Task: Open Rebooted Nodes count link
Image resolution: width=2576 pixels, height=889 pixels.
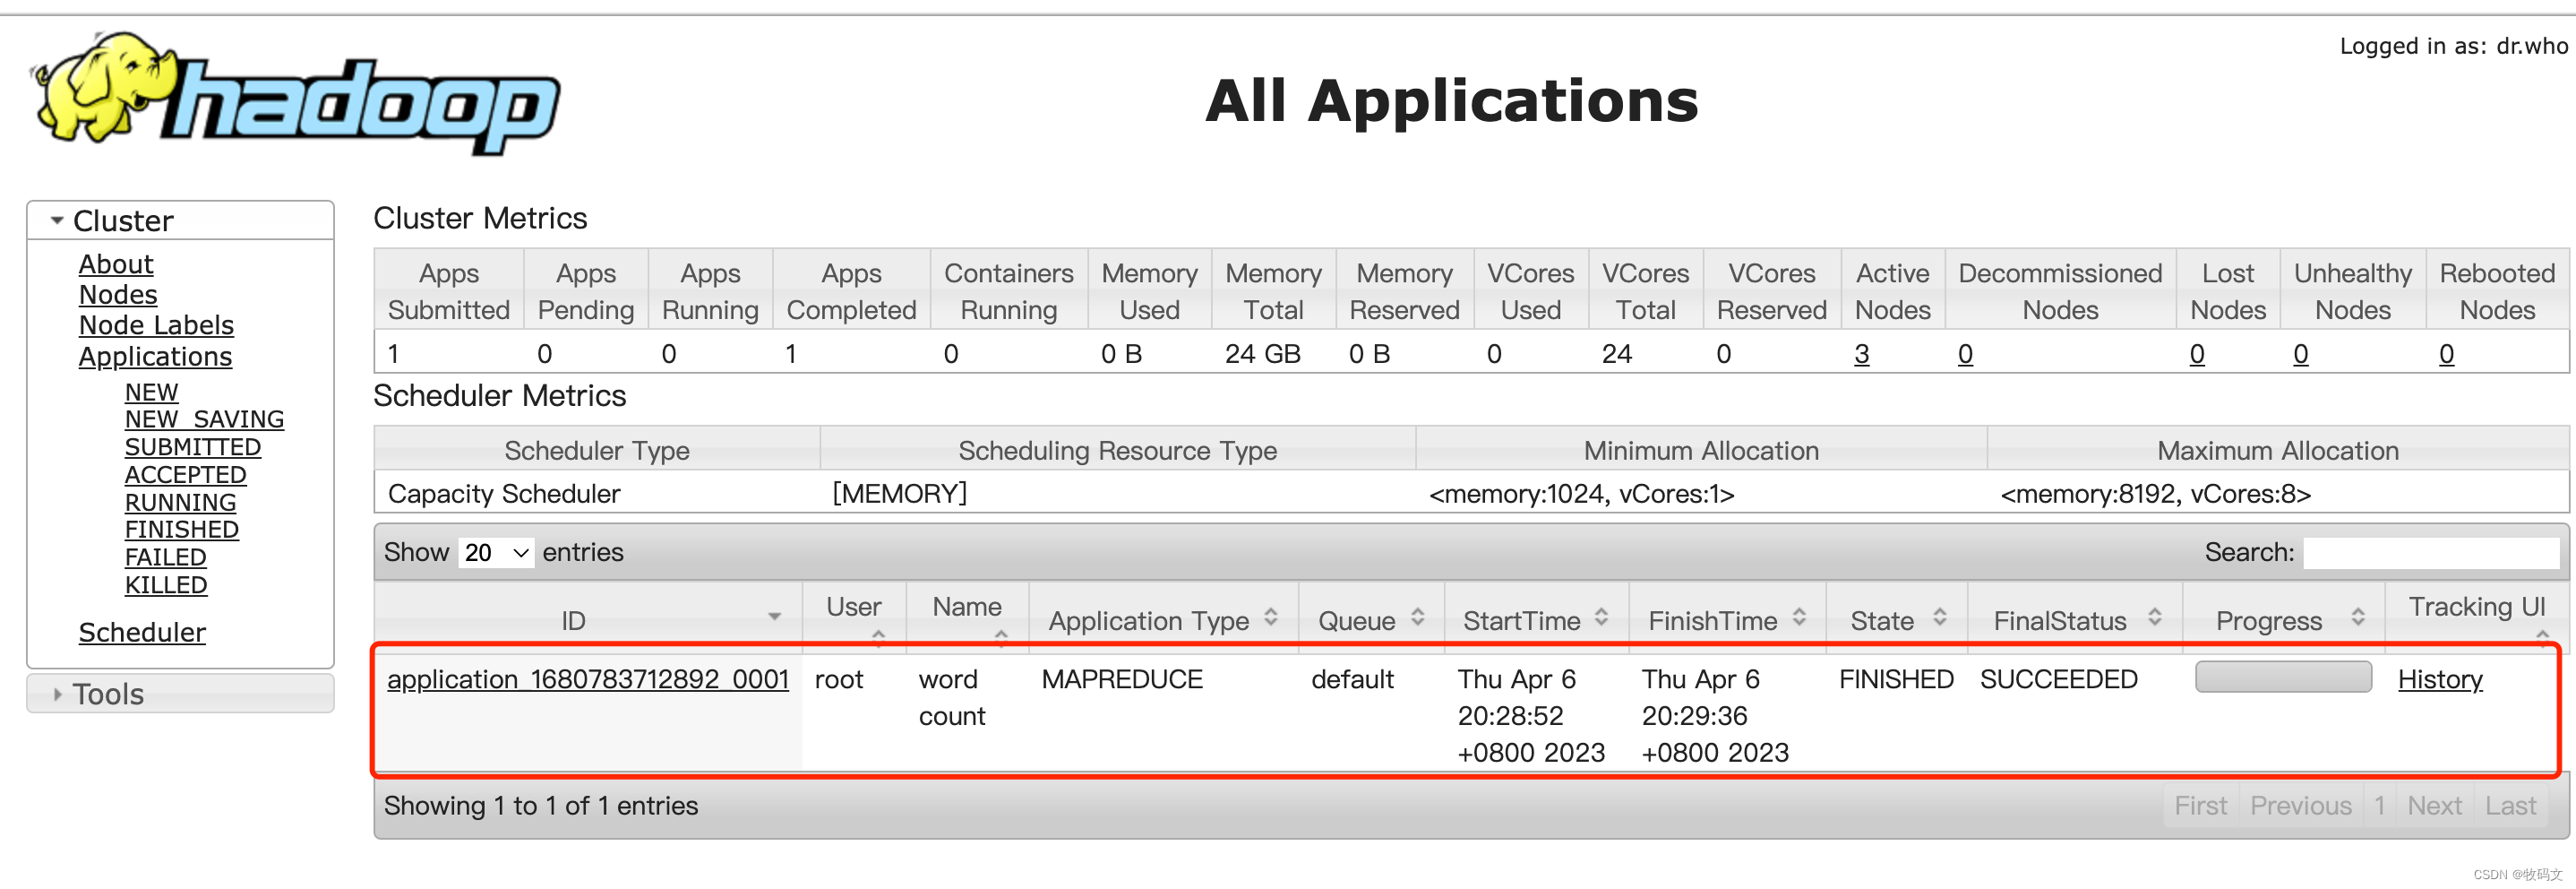Action: [2446, 354]
